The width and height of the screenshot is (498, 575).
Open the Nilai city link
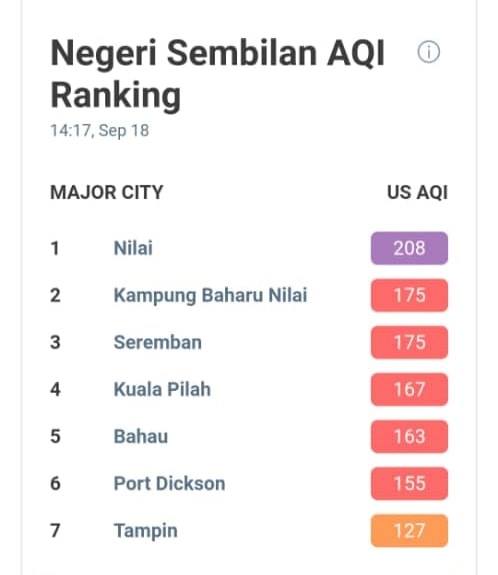[133, 248]
